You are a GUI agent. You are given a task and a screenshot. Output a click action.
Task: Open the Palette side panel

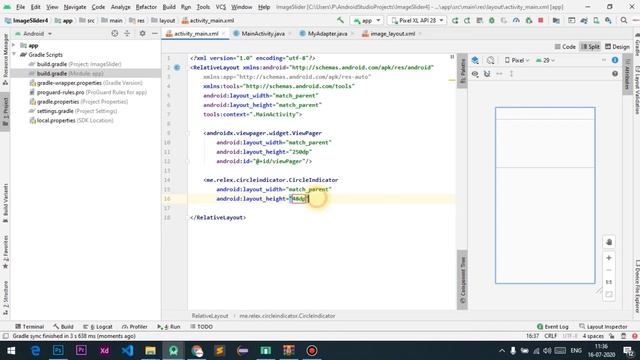point(462,71)
